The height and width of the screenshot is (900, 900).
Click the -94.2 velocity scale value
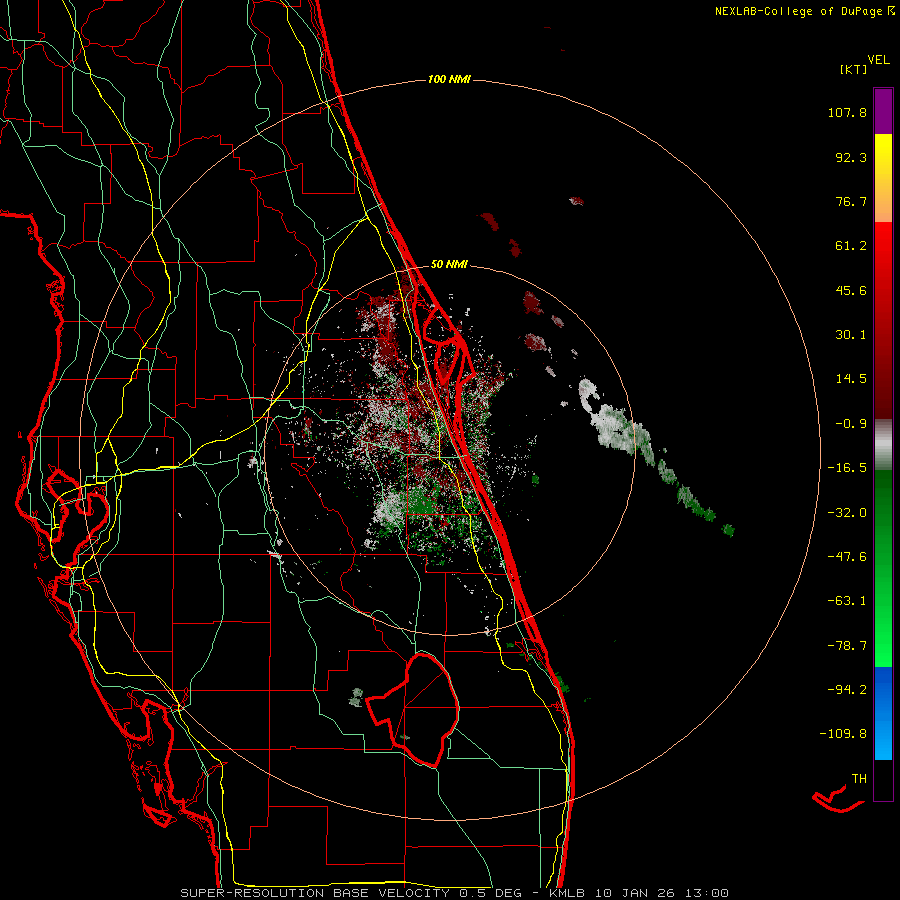pyautogui.click(x=847, y=690)
